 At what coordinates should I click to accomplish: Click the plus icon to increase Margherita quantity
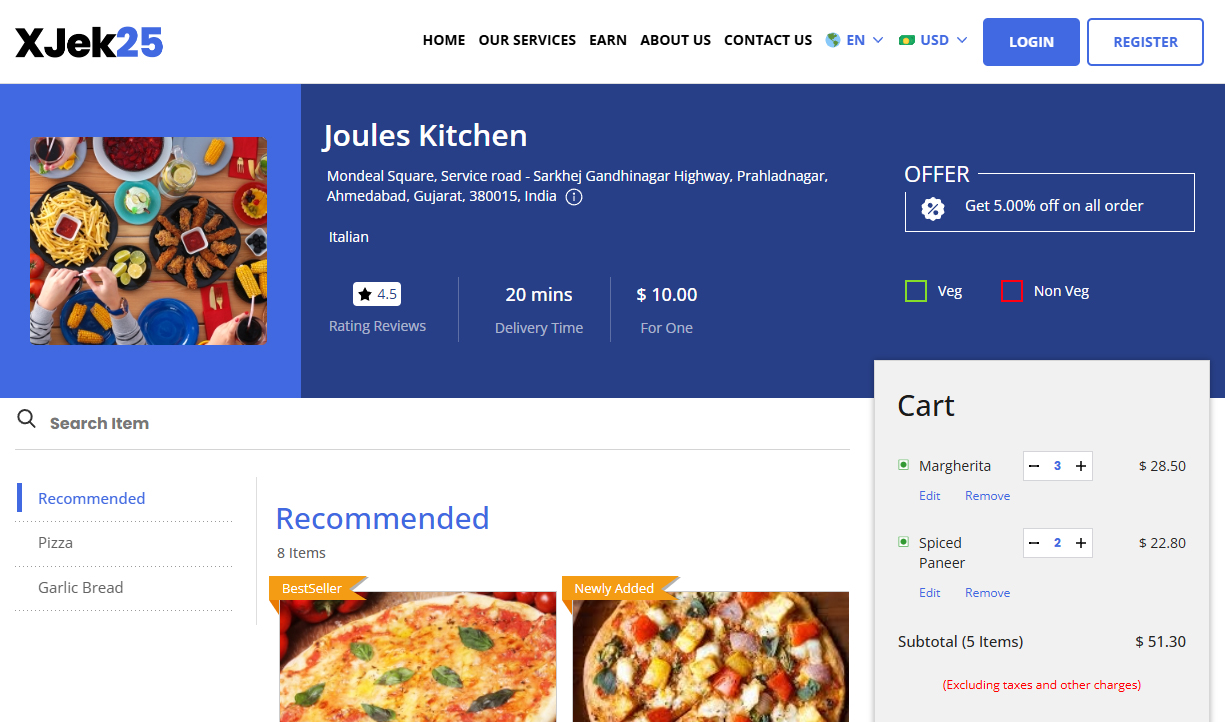(1080, 465)
